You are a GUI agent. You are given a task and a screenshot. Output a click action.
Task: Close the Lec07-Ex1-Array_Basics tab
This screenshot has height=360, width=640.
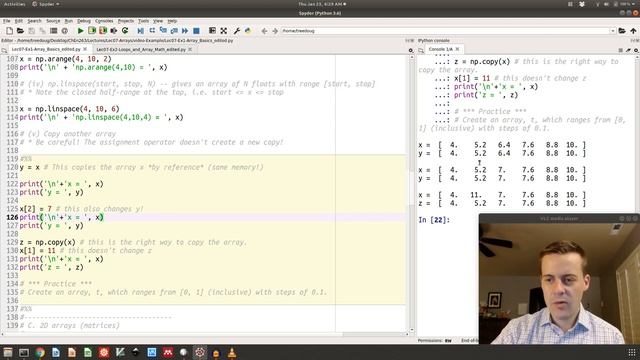[85, 49]
